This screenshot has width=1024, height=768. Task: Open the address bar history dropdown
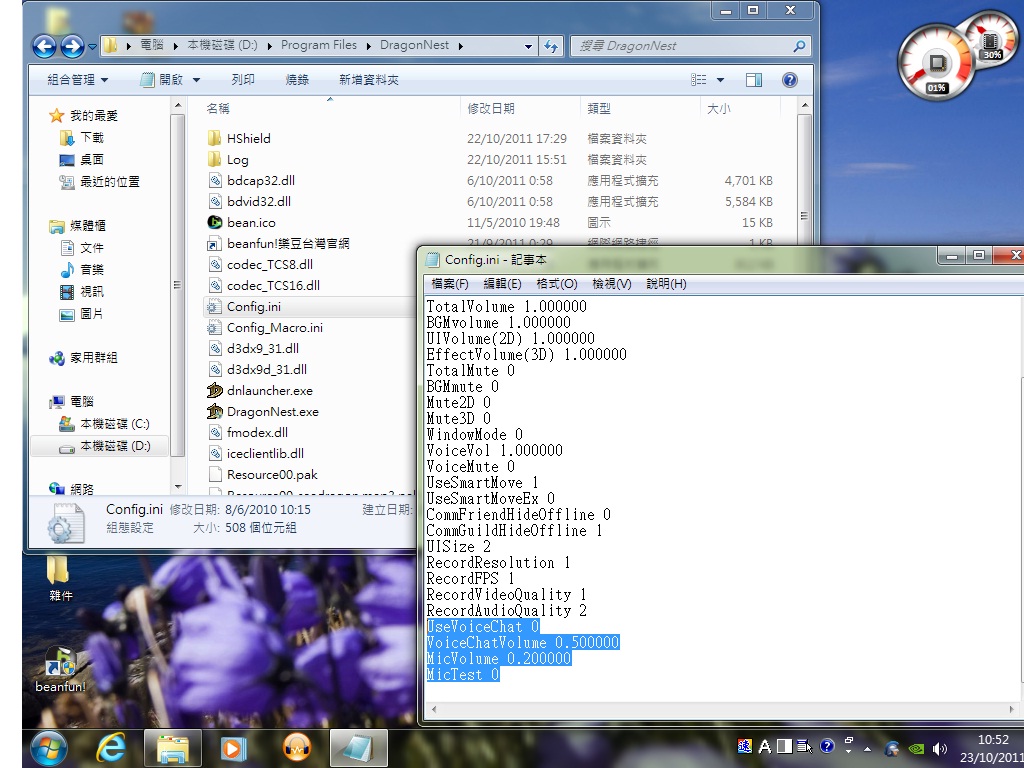(528, 46)
